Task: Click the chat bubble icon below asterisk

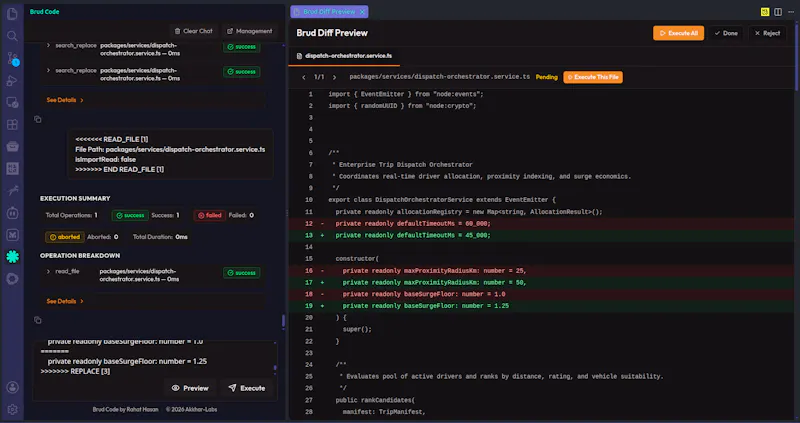Action: coord(12,279)
